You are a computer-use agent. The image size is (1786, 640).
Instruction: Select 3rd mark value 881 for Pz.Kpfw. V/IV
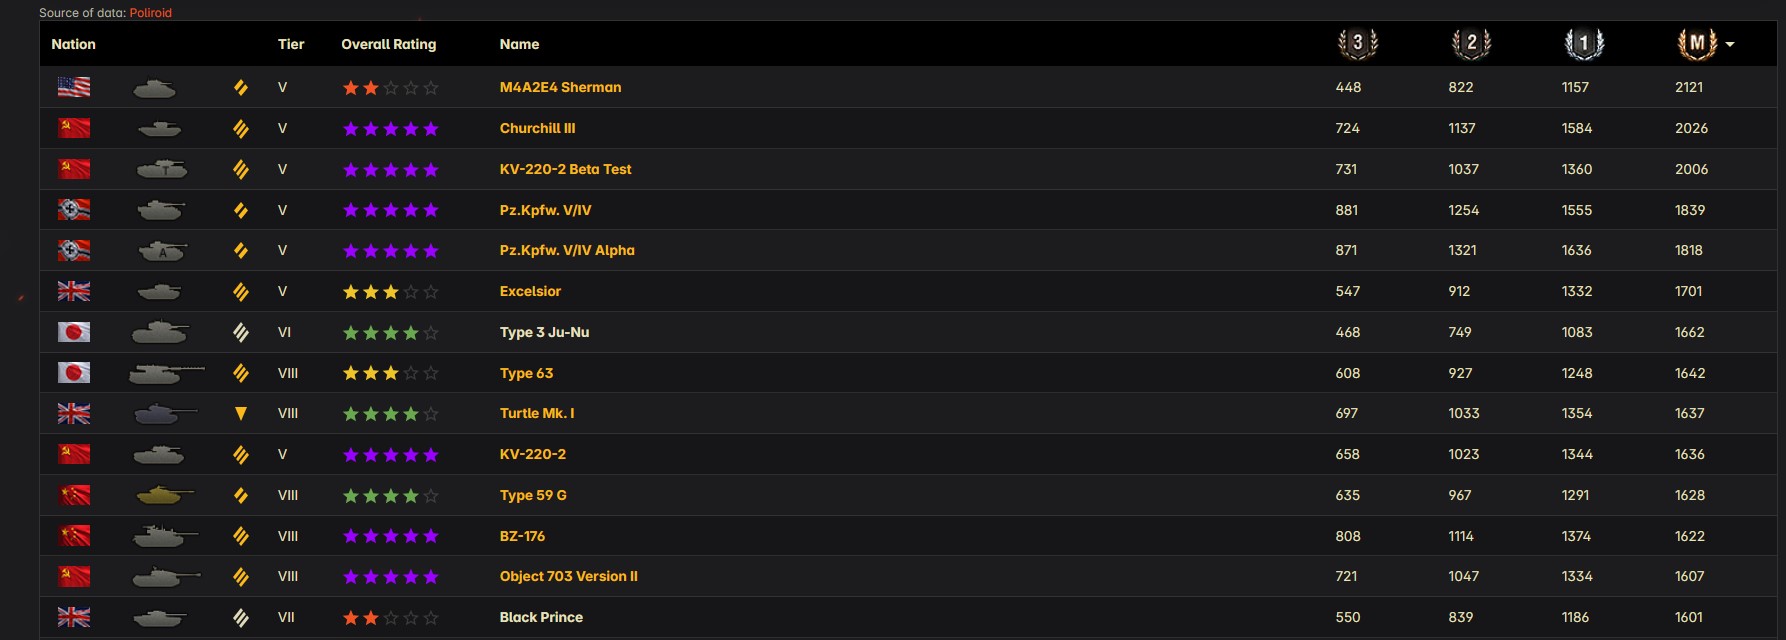(1347, 210)
